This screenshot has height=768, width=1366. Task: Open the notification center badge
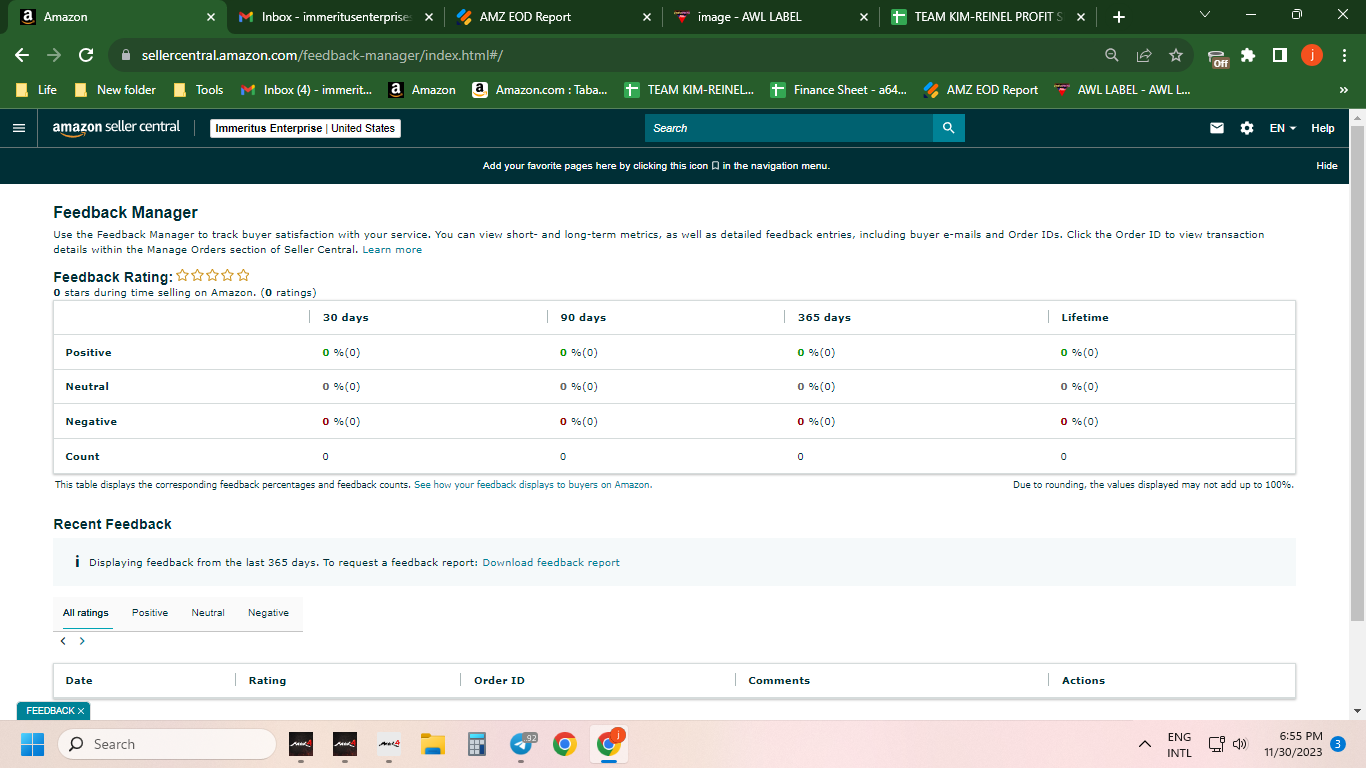click(1337, 744)
